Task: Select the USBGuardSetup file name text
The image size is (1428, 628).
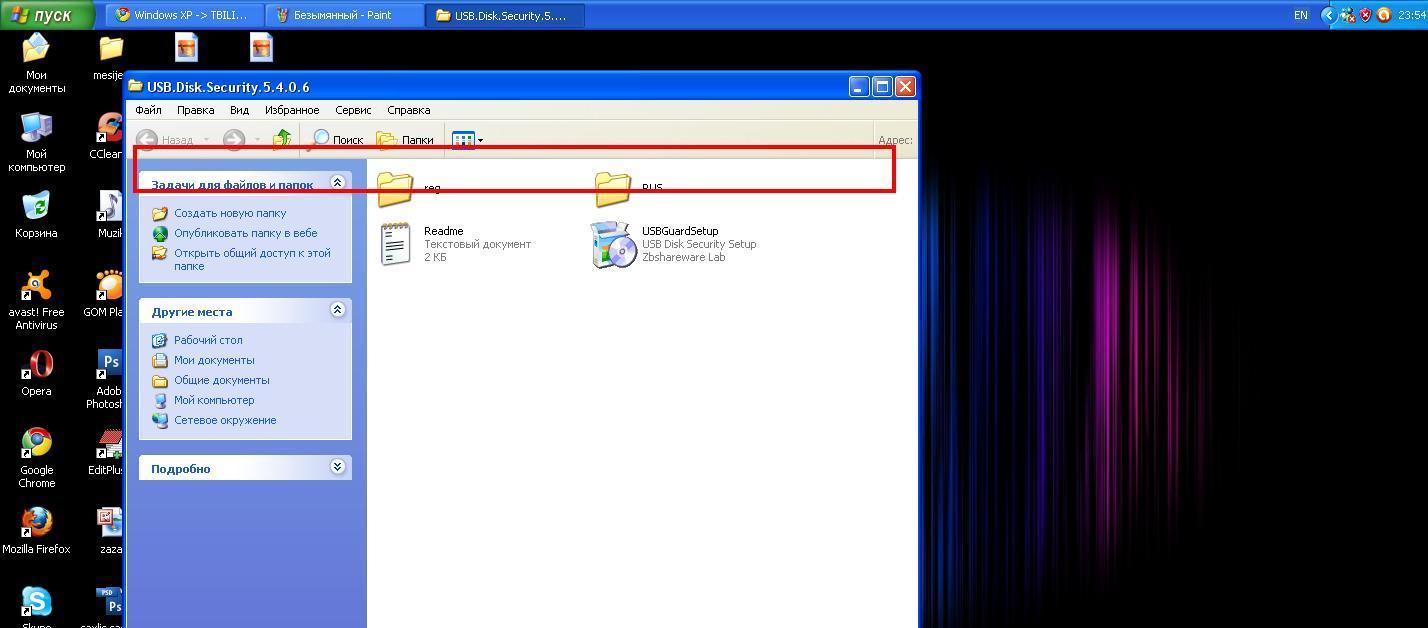Action: click(680, 231)
